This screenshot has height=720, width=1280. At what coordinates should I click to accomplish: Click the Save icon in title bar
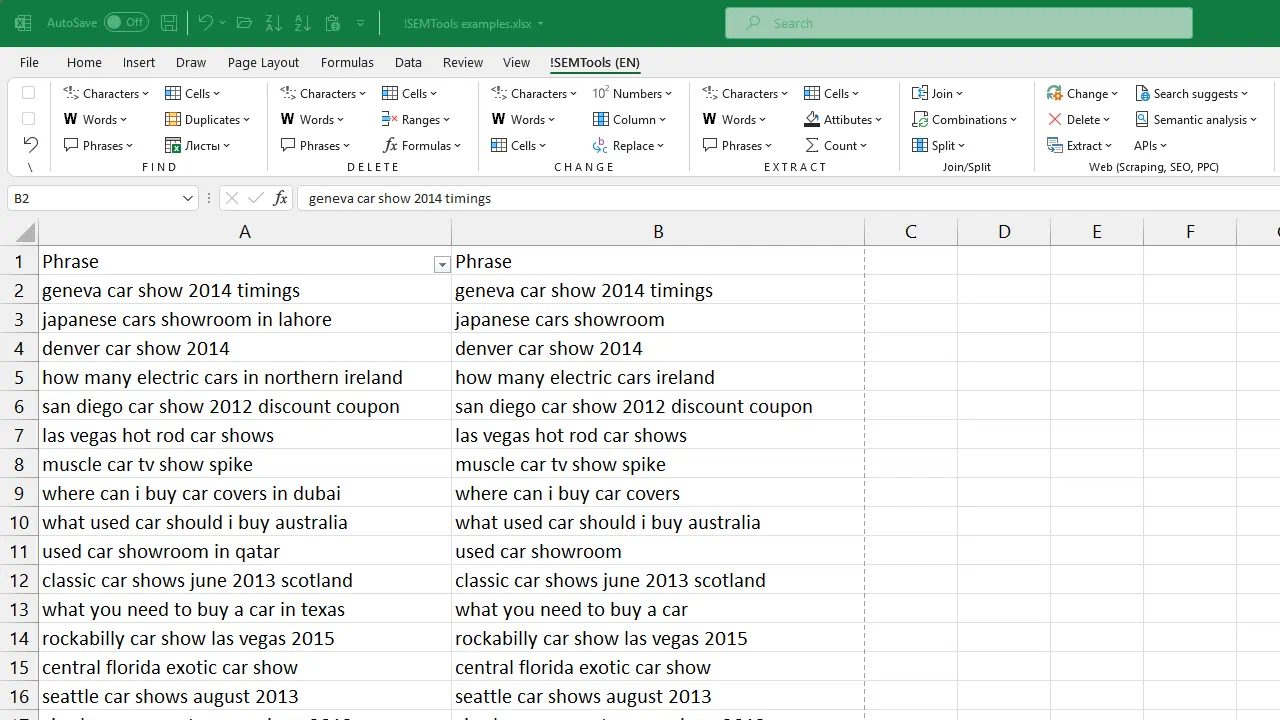(x=169, y=22)
